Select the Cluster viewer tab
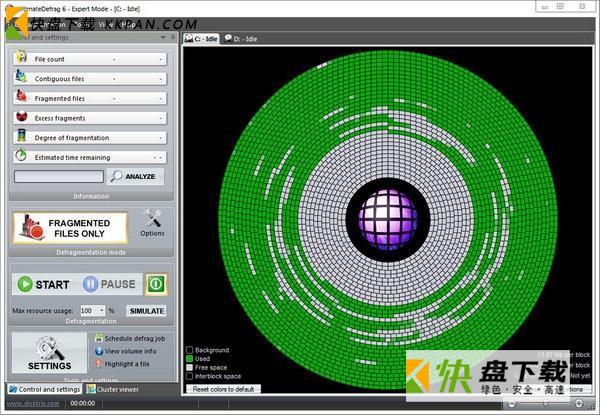This screenshot has height=415, width=600. click(112, 389)
